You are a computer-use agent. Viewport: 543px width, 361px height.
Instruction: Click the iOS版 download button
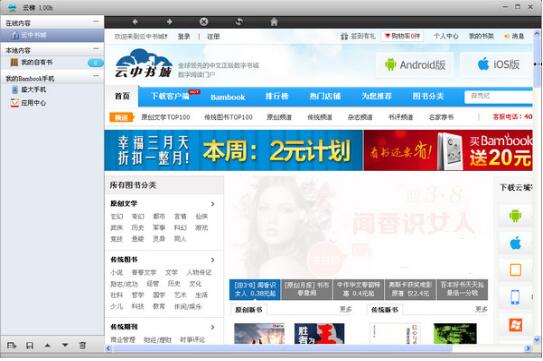pos(498,64)
